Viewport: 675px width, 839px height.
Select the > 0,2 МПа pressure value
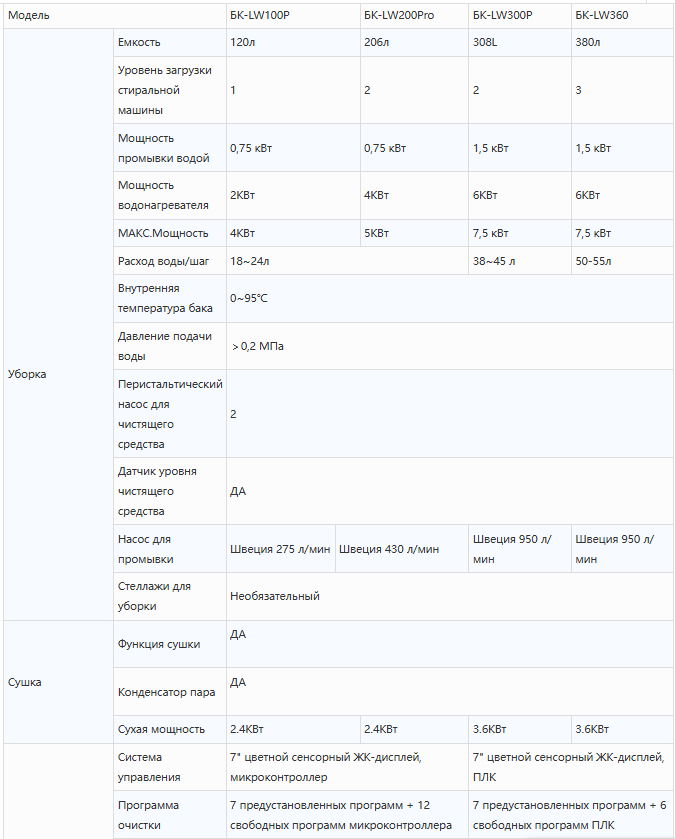450,346
